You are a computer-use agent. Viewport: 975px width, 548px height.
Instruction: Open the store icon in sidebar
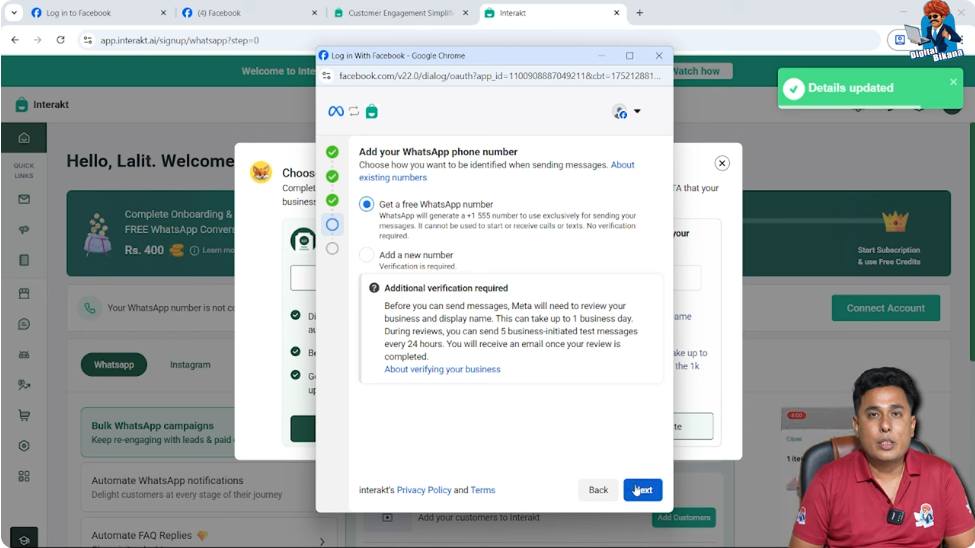click(24, 293)
